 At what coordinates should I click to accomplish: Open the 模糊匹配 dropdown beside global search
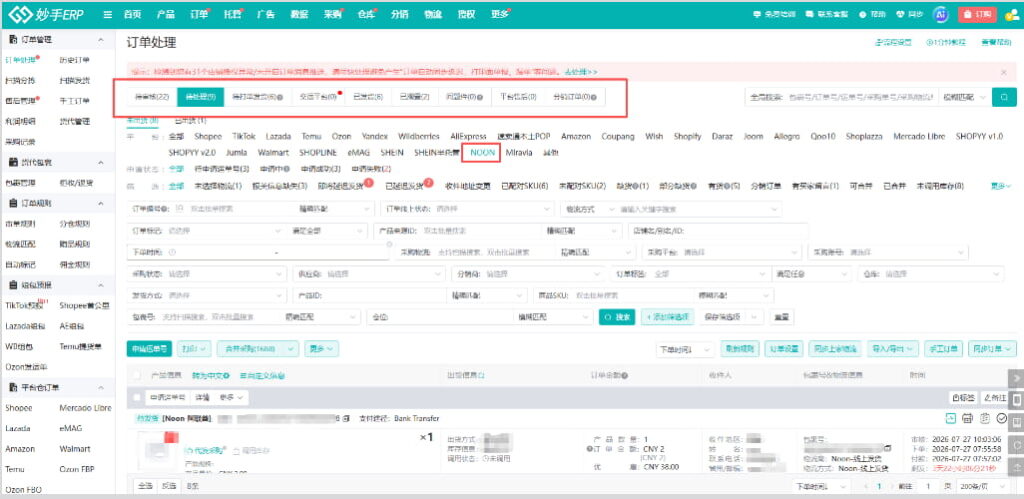tap(963, 97)
